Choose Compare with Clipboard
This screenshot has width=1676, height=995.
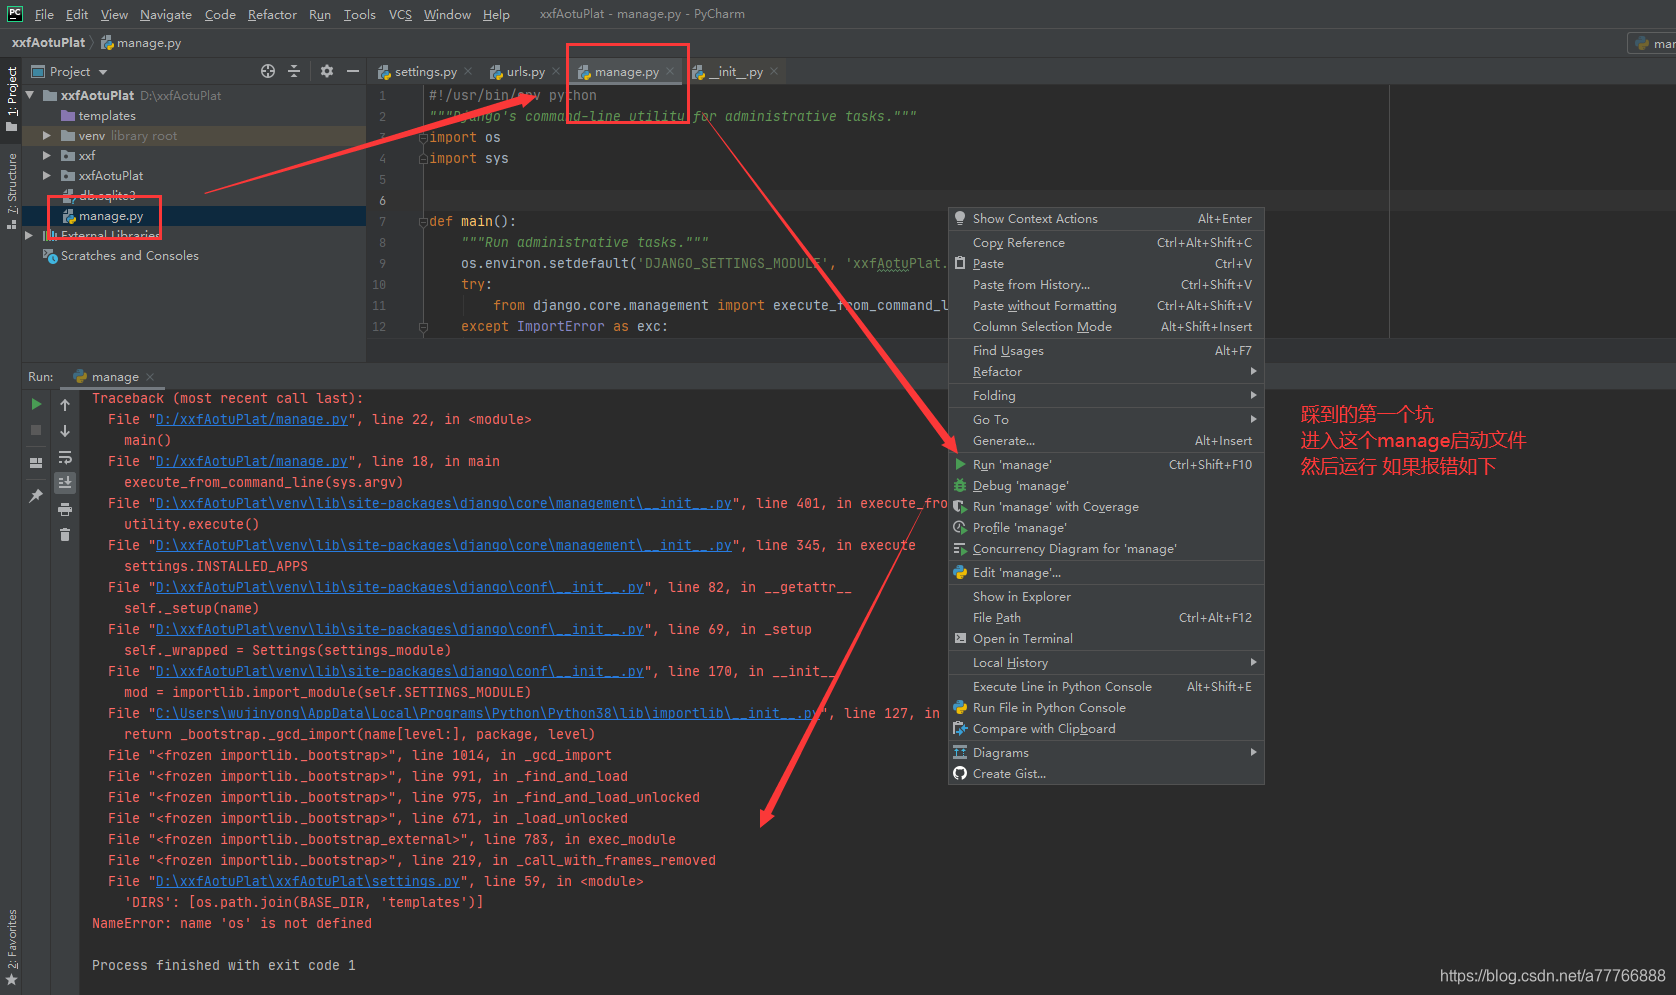1106,729
